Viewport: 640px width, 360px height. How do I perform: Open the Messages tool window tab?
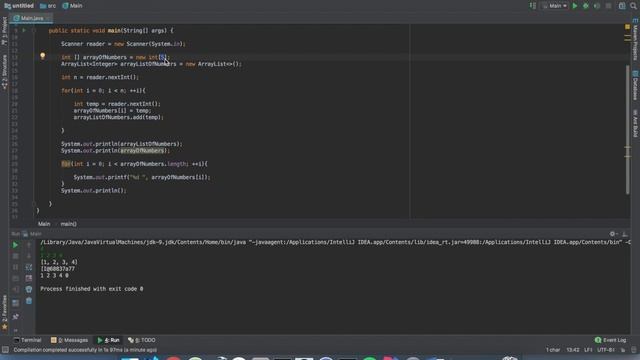click(69, 340)
